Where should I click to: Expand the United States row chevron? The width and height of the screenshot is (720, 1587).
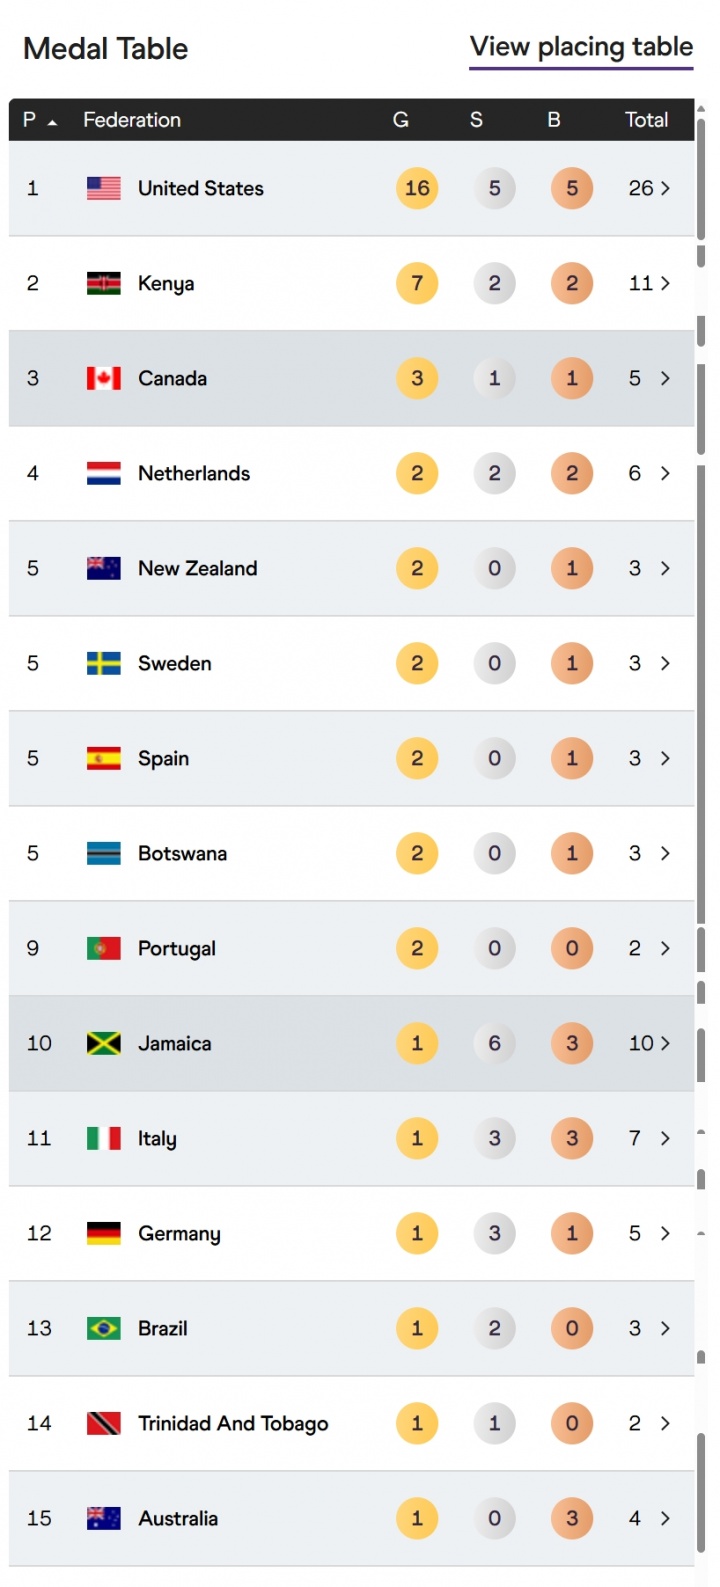pos(666,188)
